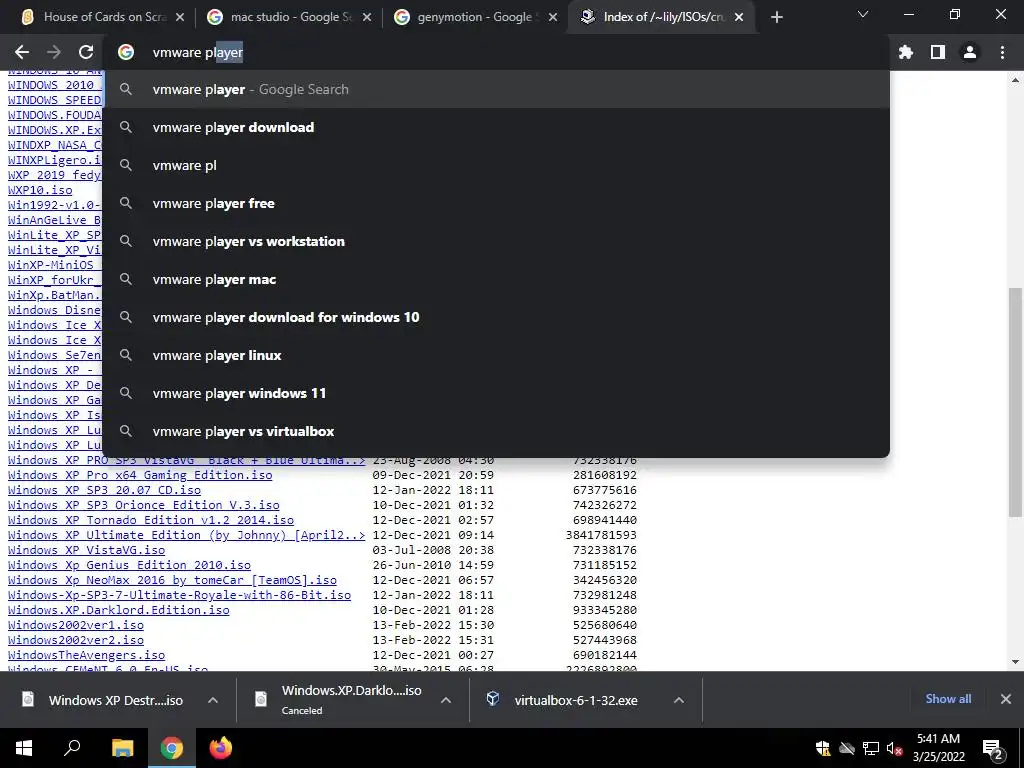This screenshot has width=1024, height=768.
Task: Open Windows2002ver1.iso link
Action: pos(76,625)
